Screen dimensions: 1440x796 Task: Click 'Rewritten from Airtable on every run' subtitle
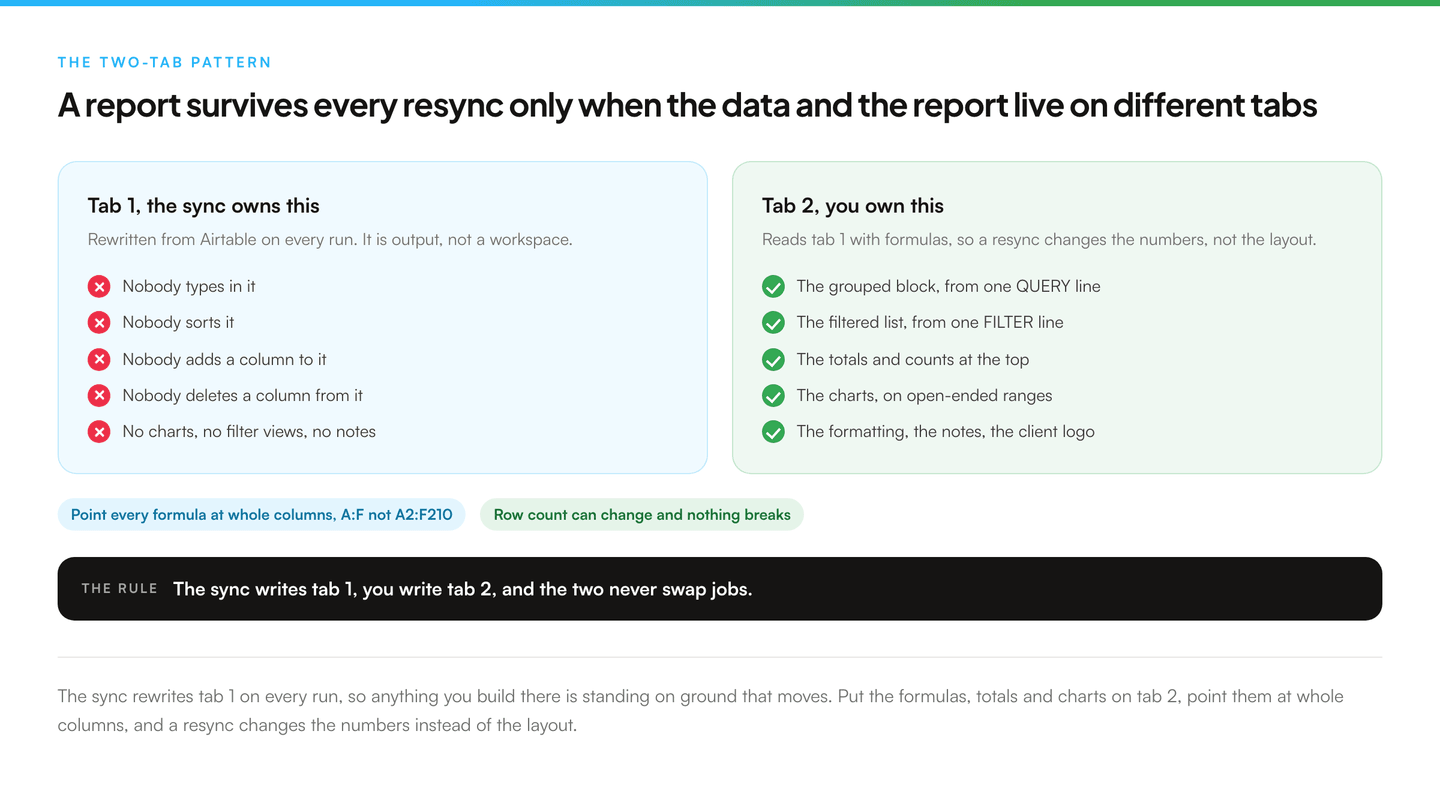click(x=330, y=240)
